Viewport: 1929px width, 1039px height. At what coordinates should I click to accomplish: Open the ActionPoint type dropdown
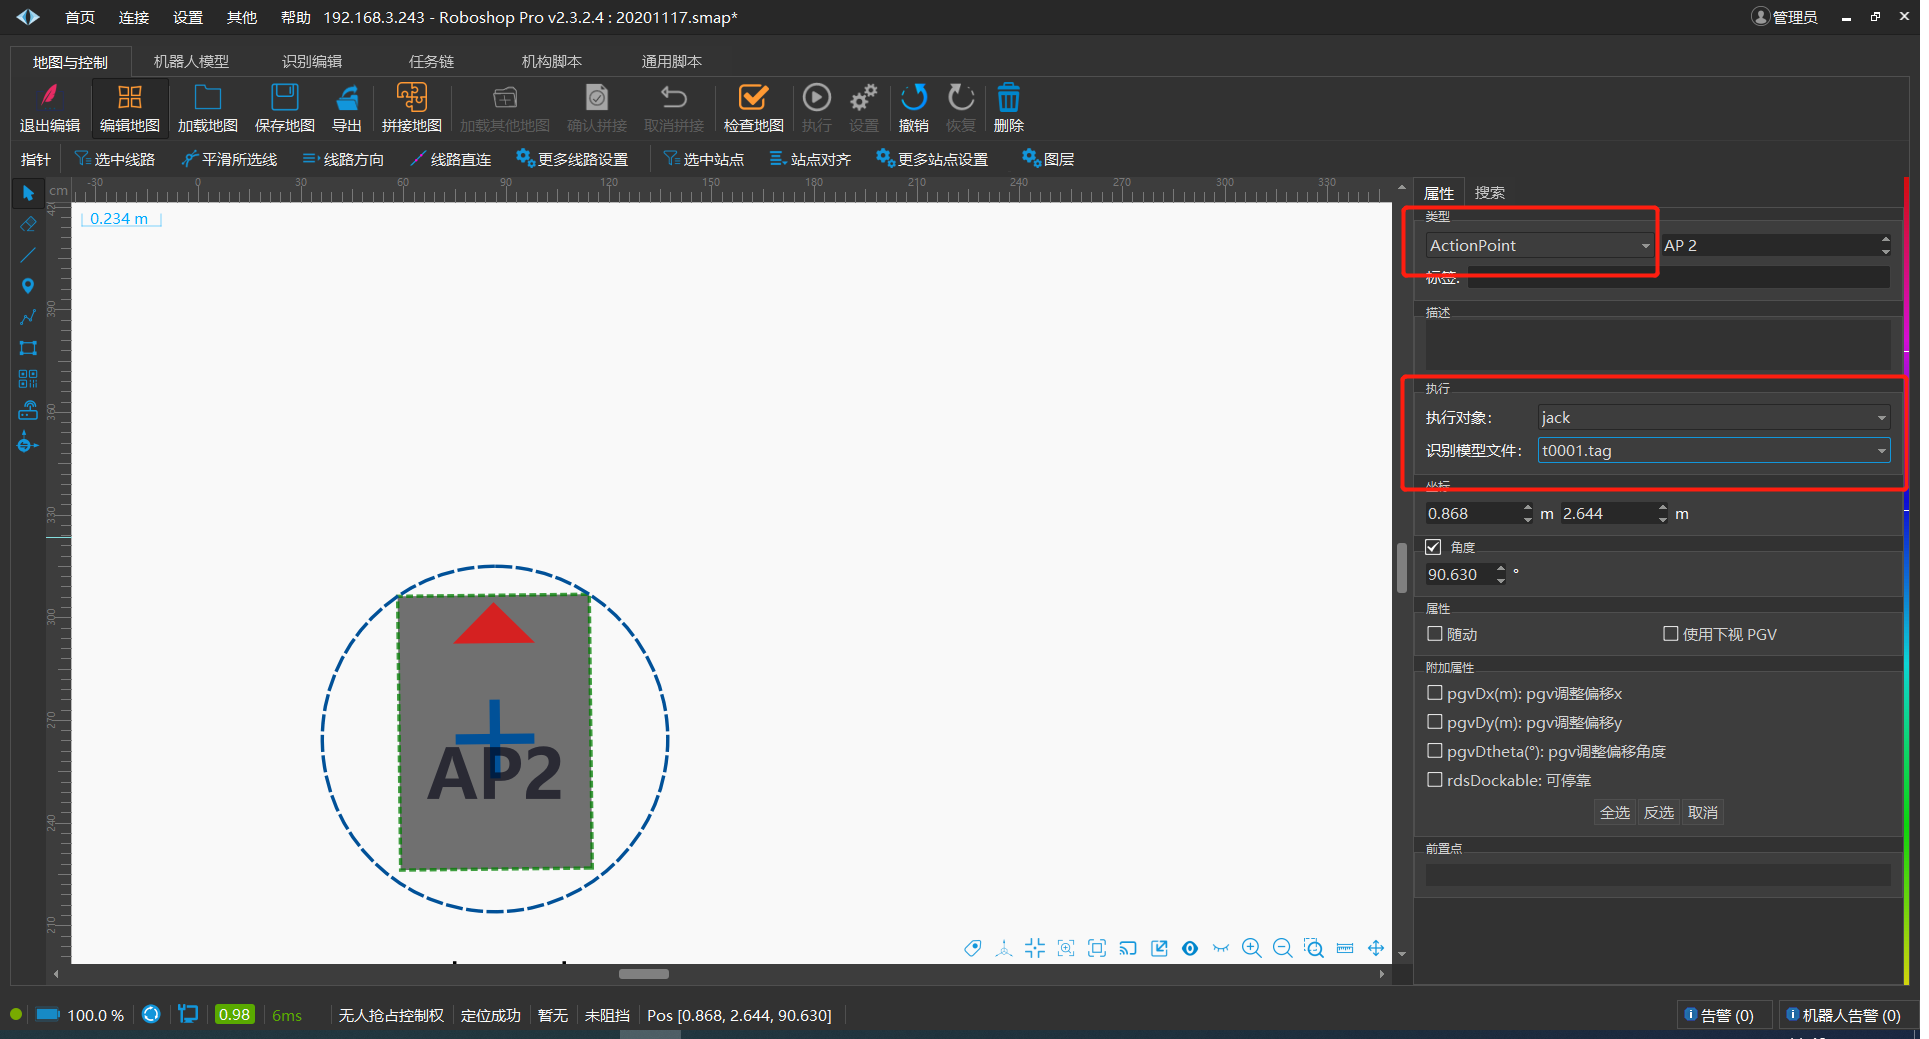click(x=1538, y=246)
